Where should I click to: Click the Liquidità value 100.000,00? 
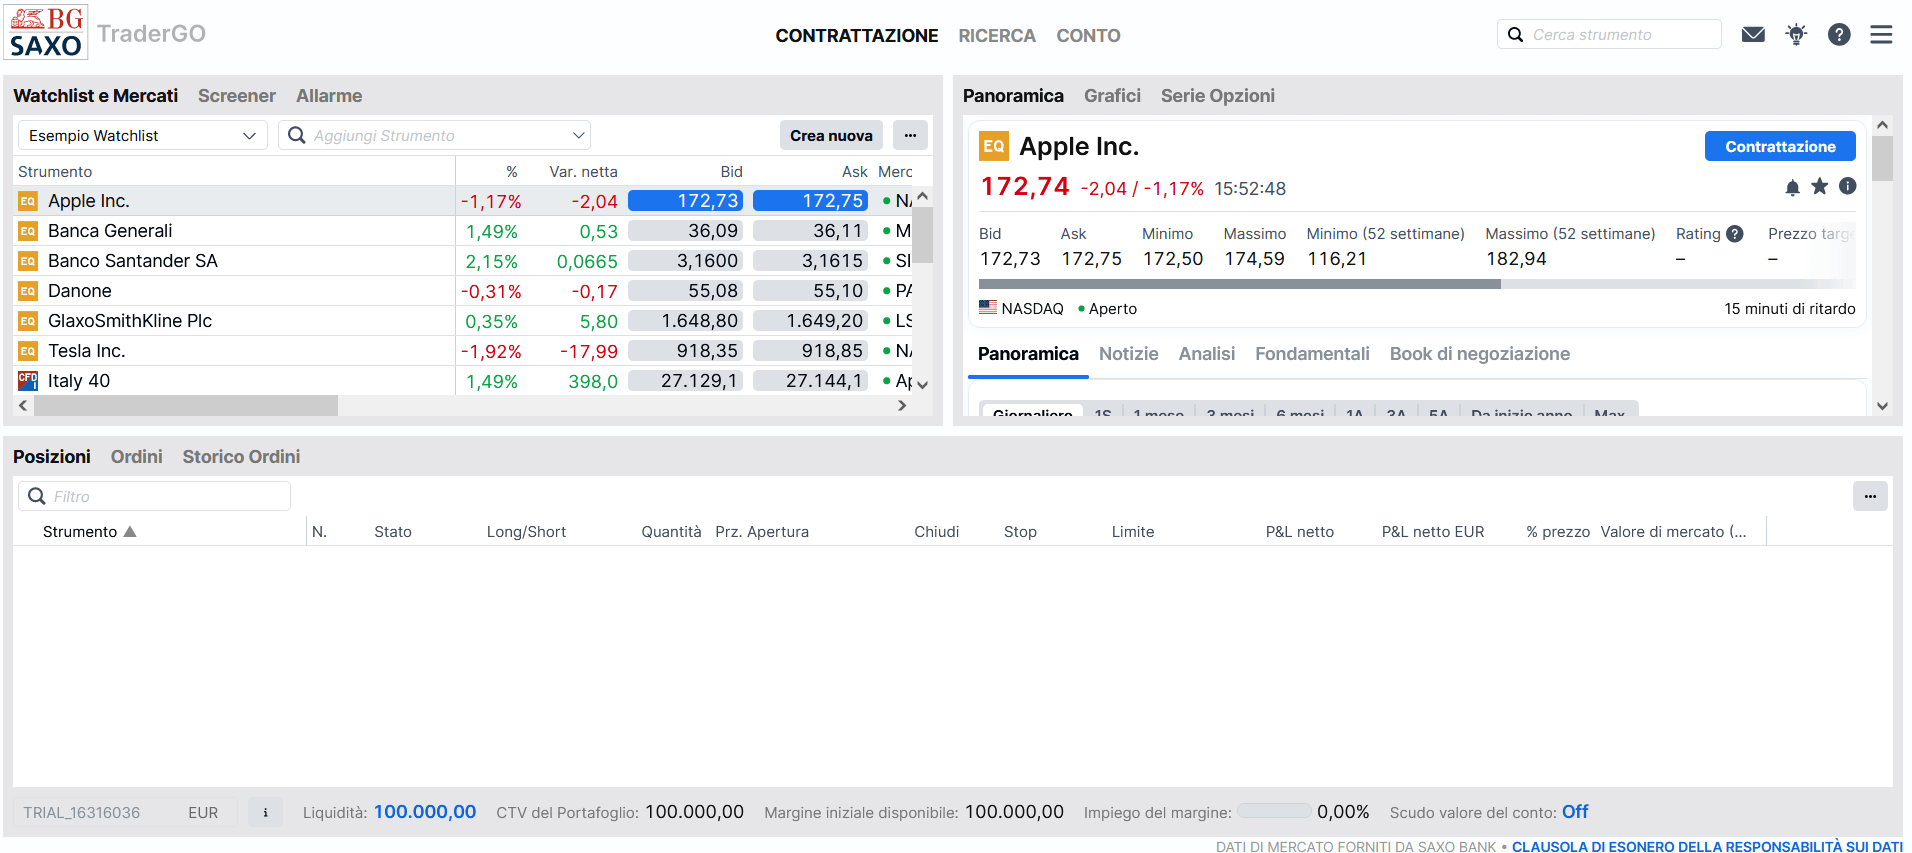click(x=425, y=812)
